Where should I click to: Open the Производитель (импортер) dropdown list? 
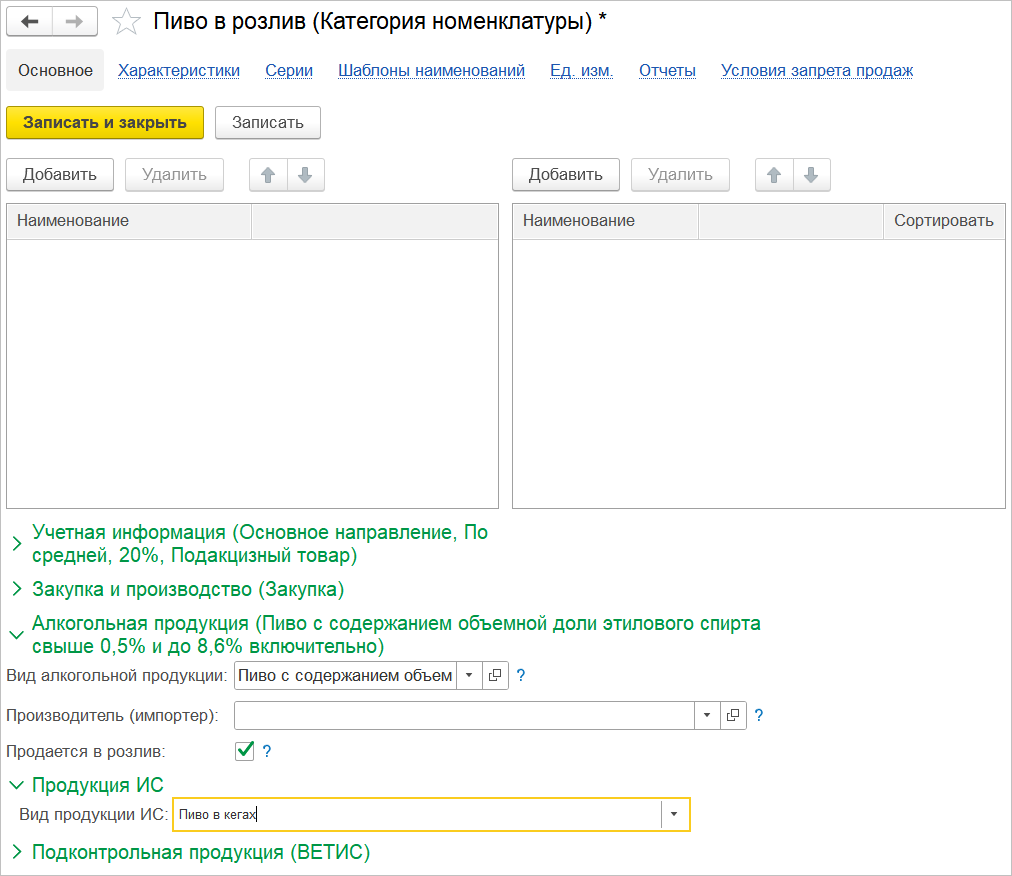tap(707, 716)
